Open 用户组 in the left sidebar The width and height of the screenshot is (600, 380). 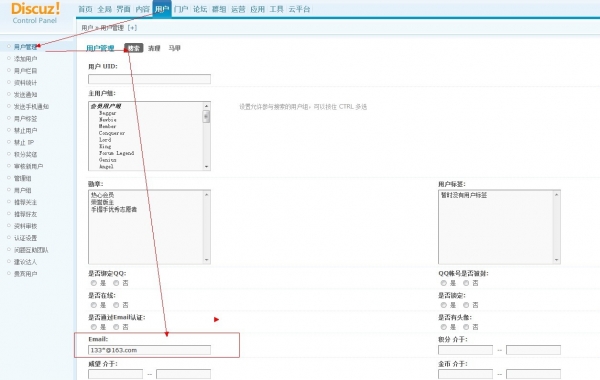(23, 190)
